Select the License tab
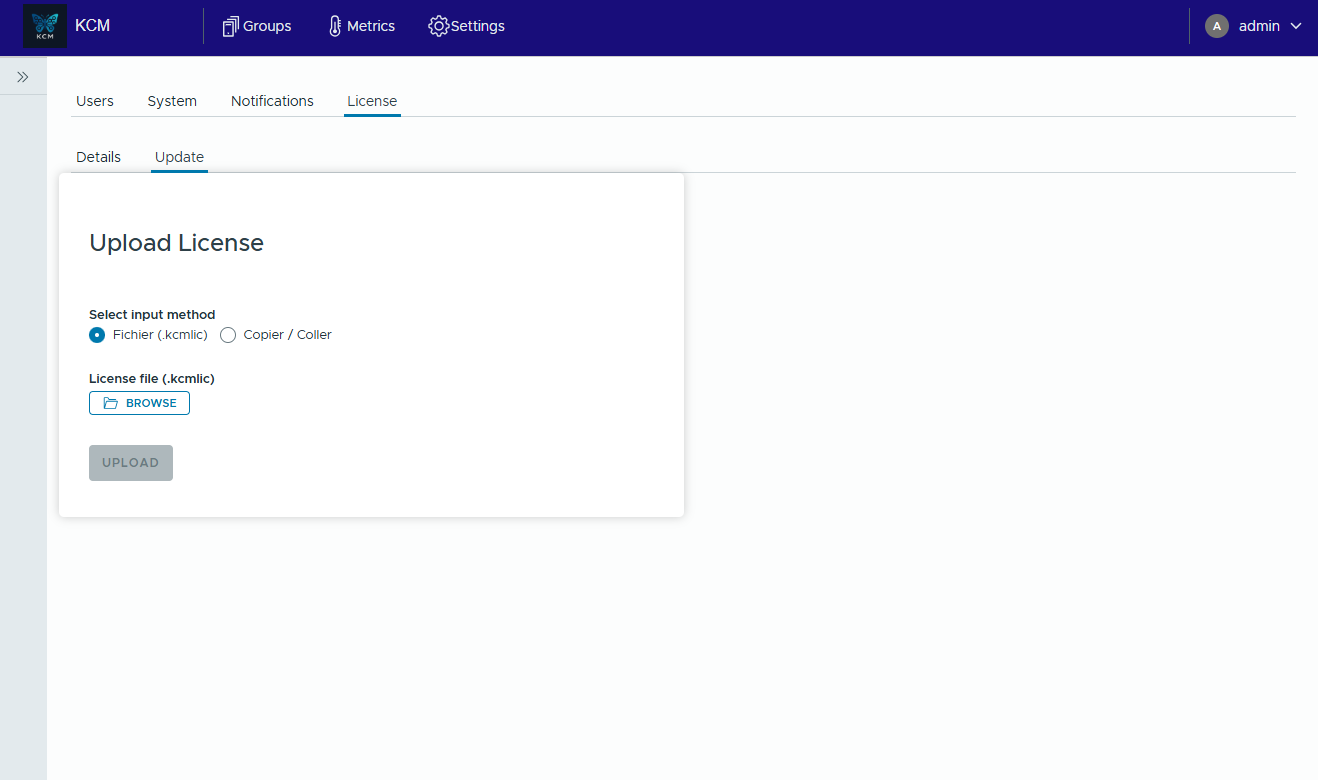1318x780 pixels. click(x=372, y=101)
